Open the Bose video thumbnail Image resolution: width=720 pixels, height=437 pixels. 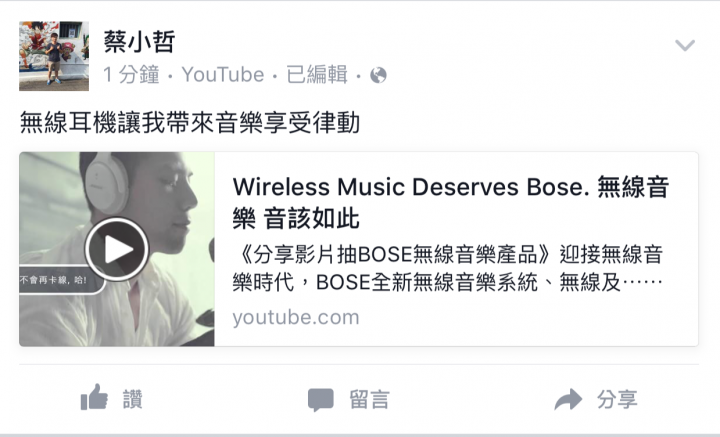(117, 249)
